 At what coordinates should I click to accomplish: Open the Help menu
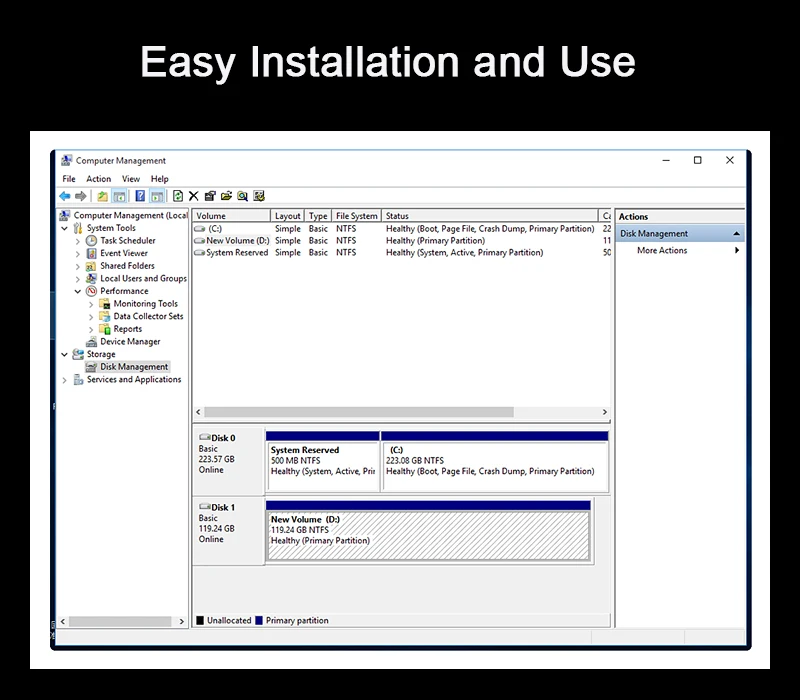160,179
